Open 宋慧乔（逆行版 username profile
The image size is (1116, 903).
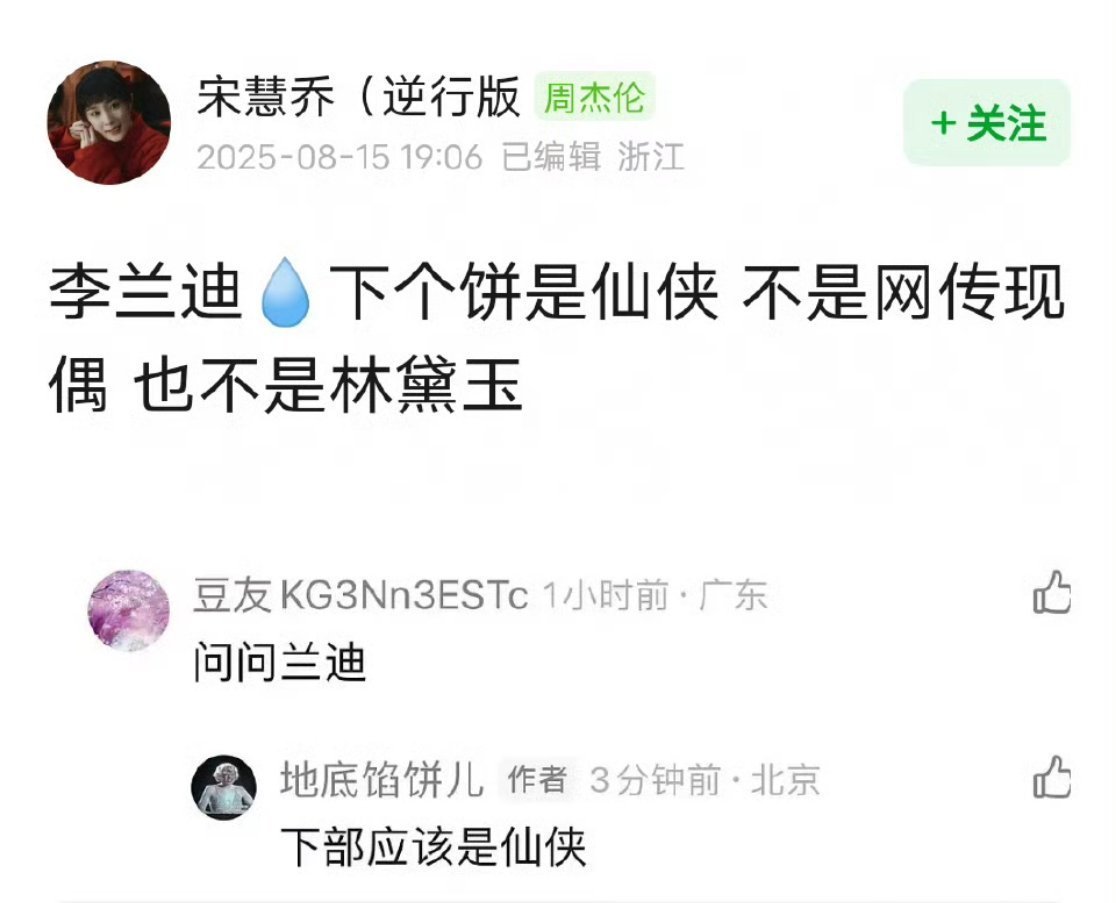pyautogui.click(x=359, y=97)
